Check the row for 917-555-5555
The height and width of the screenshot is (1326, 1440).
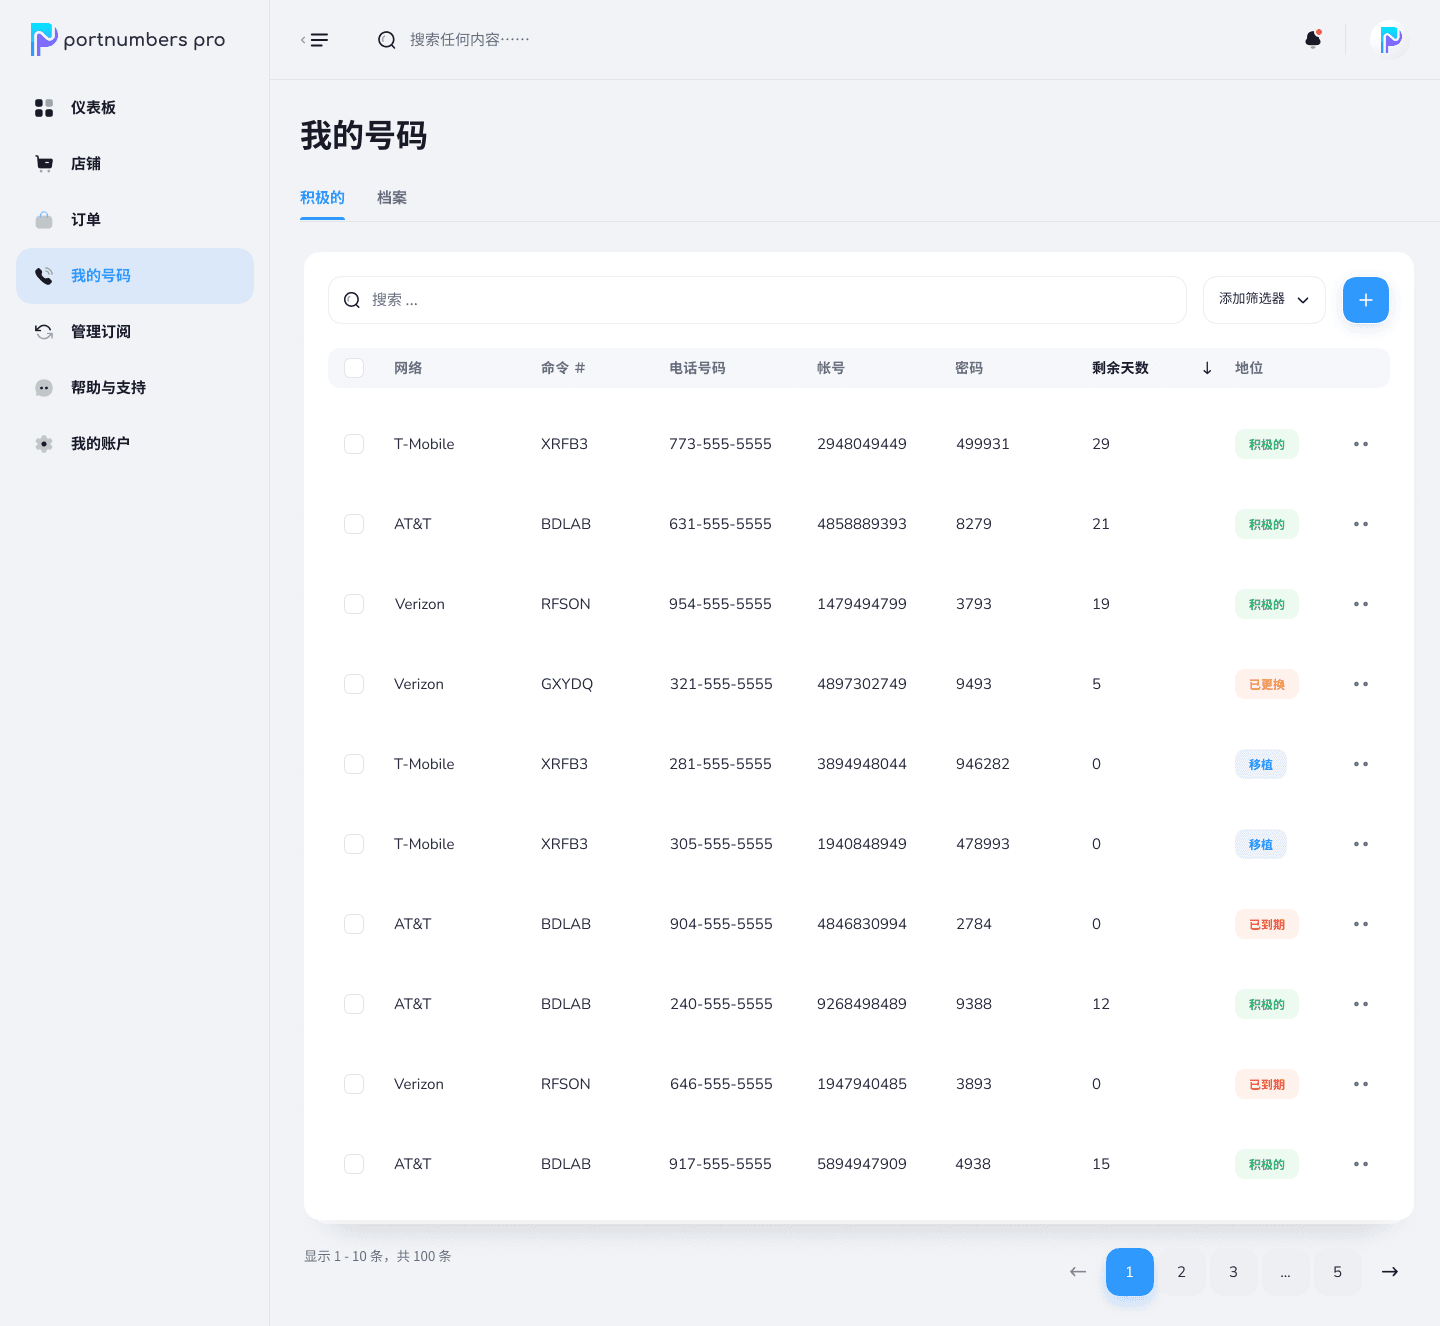click(x=354, y=1164)
